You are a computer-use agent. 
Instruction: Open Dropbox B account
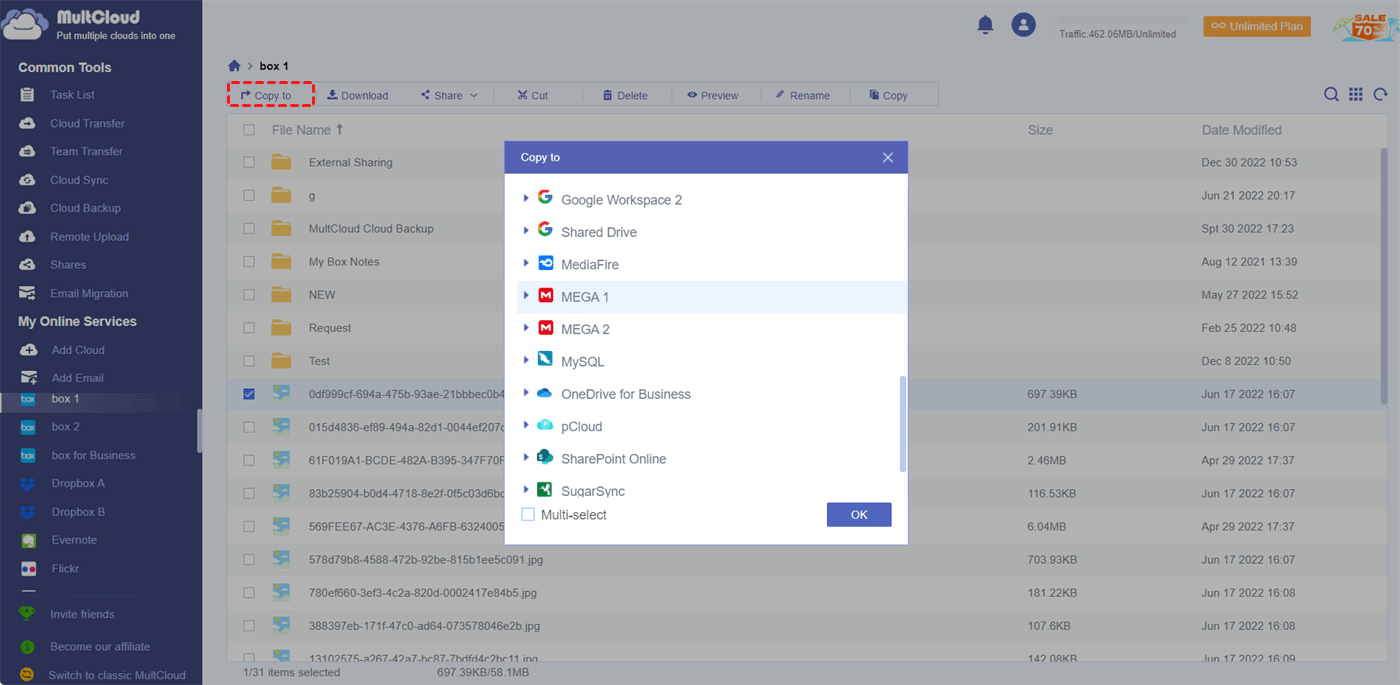(x=78, y=512)
